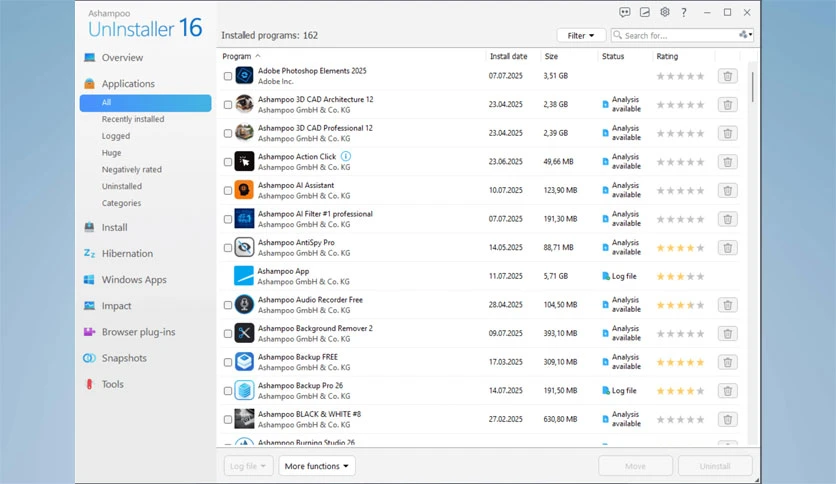Click info icon next to Ashampoo Action Click
This screenshot has width=836, height=484.
pyautogui.click(x=345, y=156)
